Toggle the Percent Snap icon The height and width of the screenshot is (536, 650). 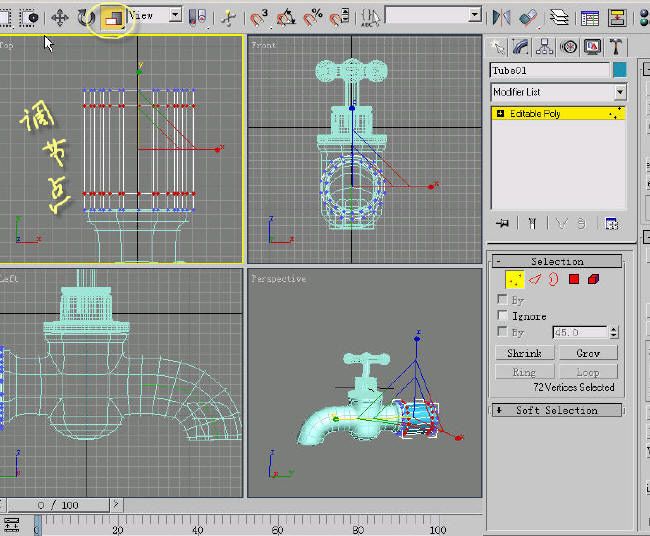(x=313, y=17)
